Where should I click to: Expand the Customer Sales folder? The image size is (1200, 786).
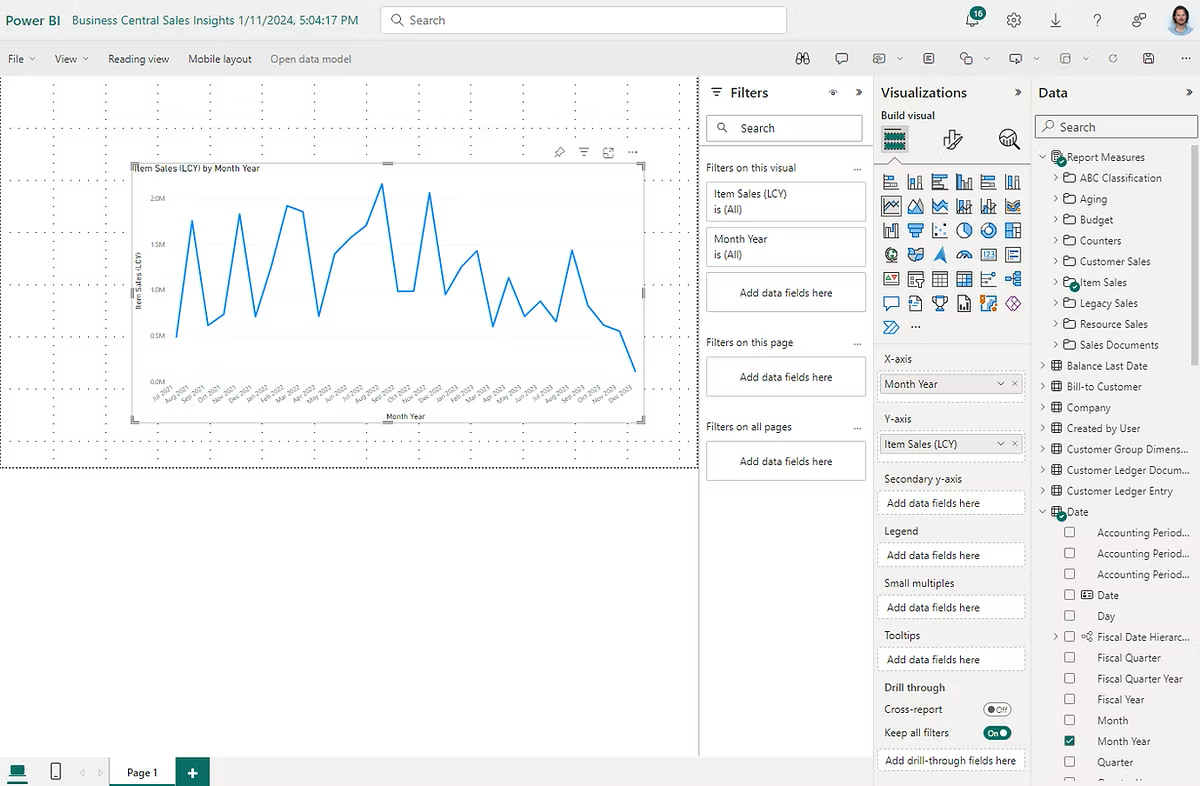tap(1056, 261)
